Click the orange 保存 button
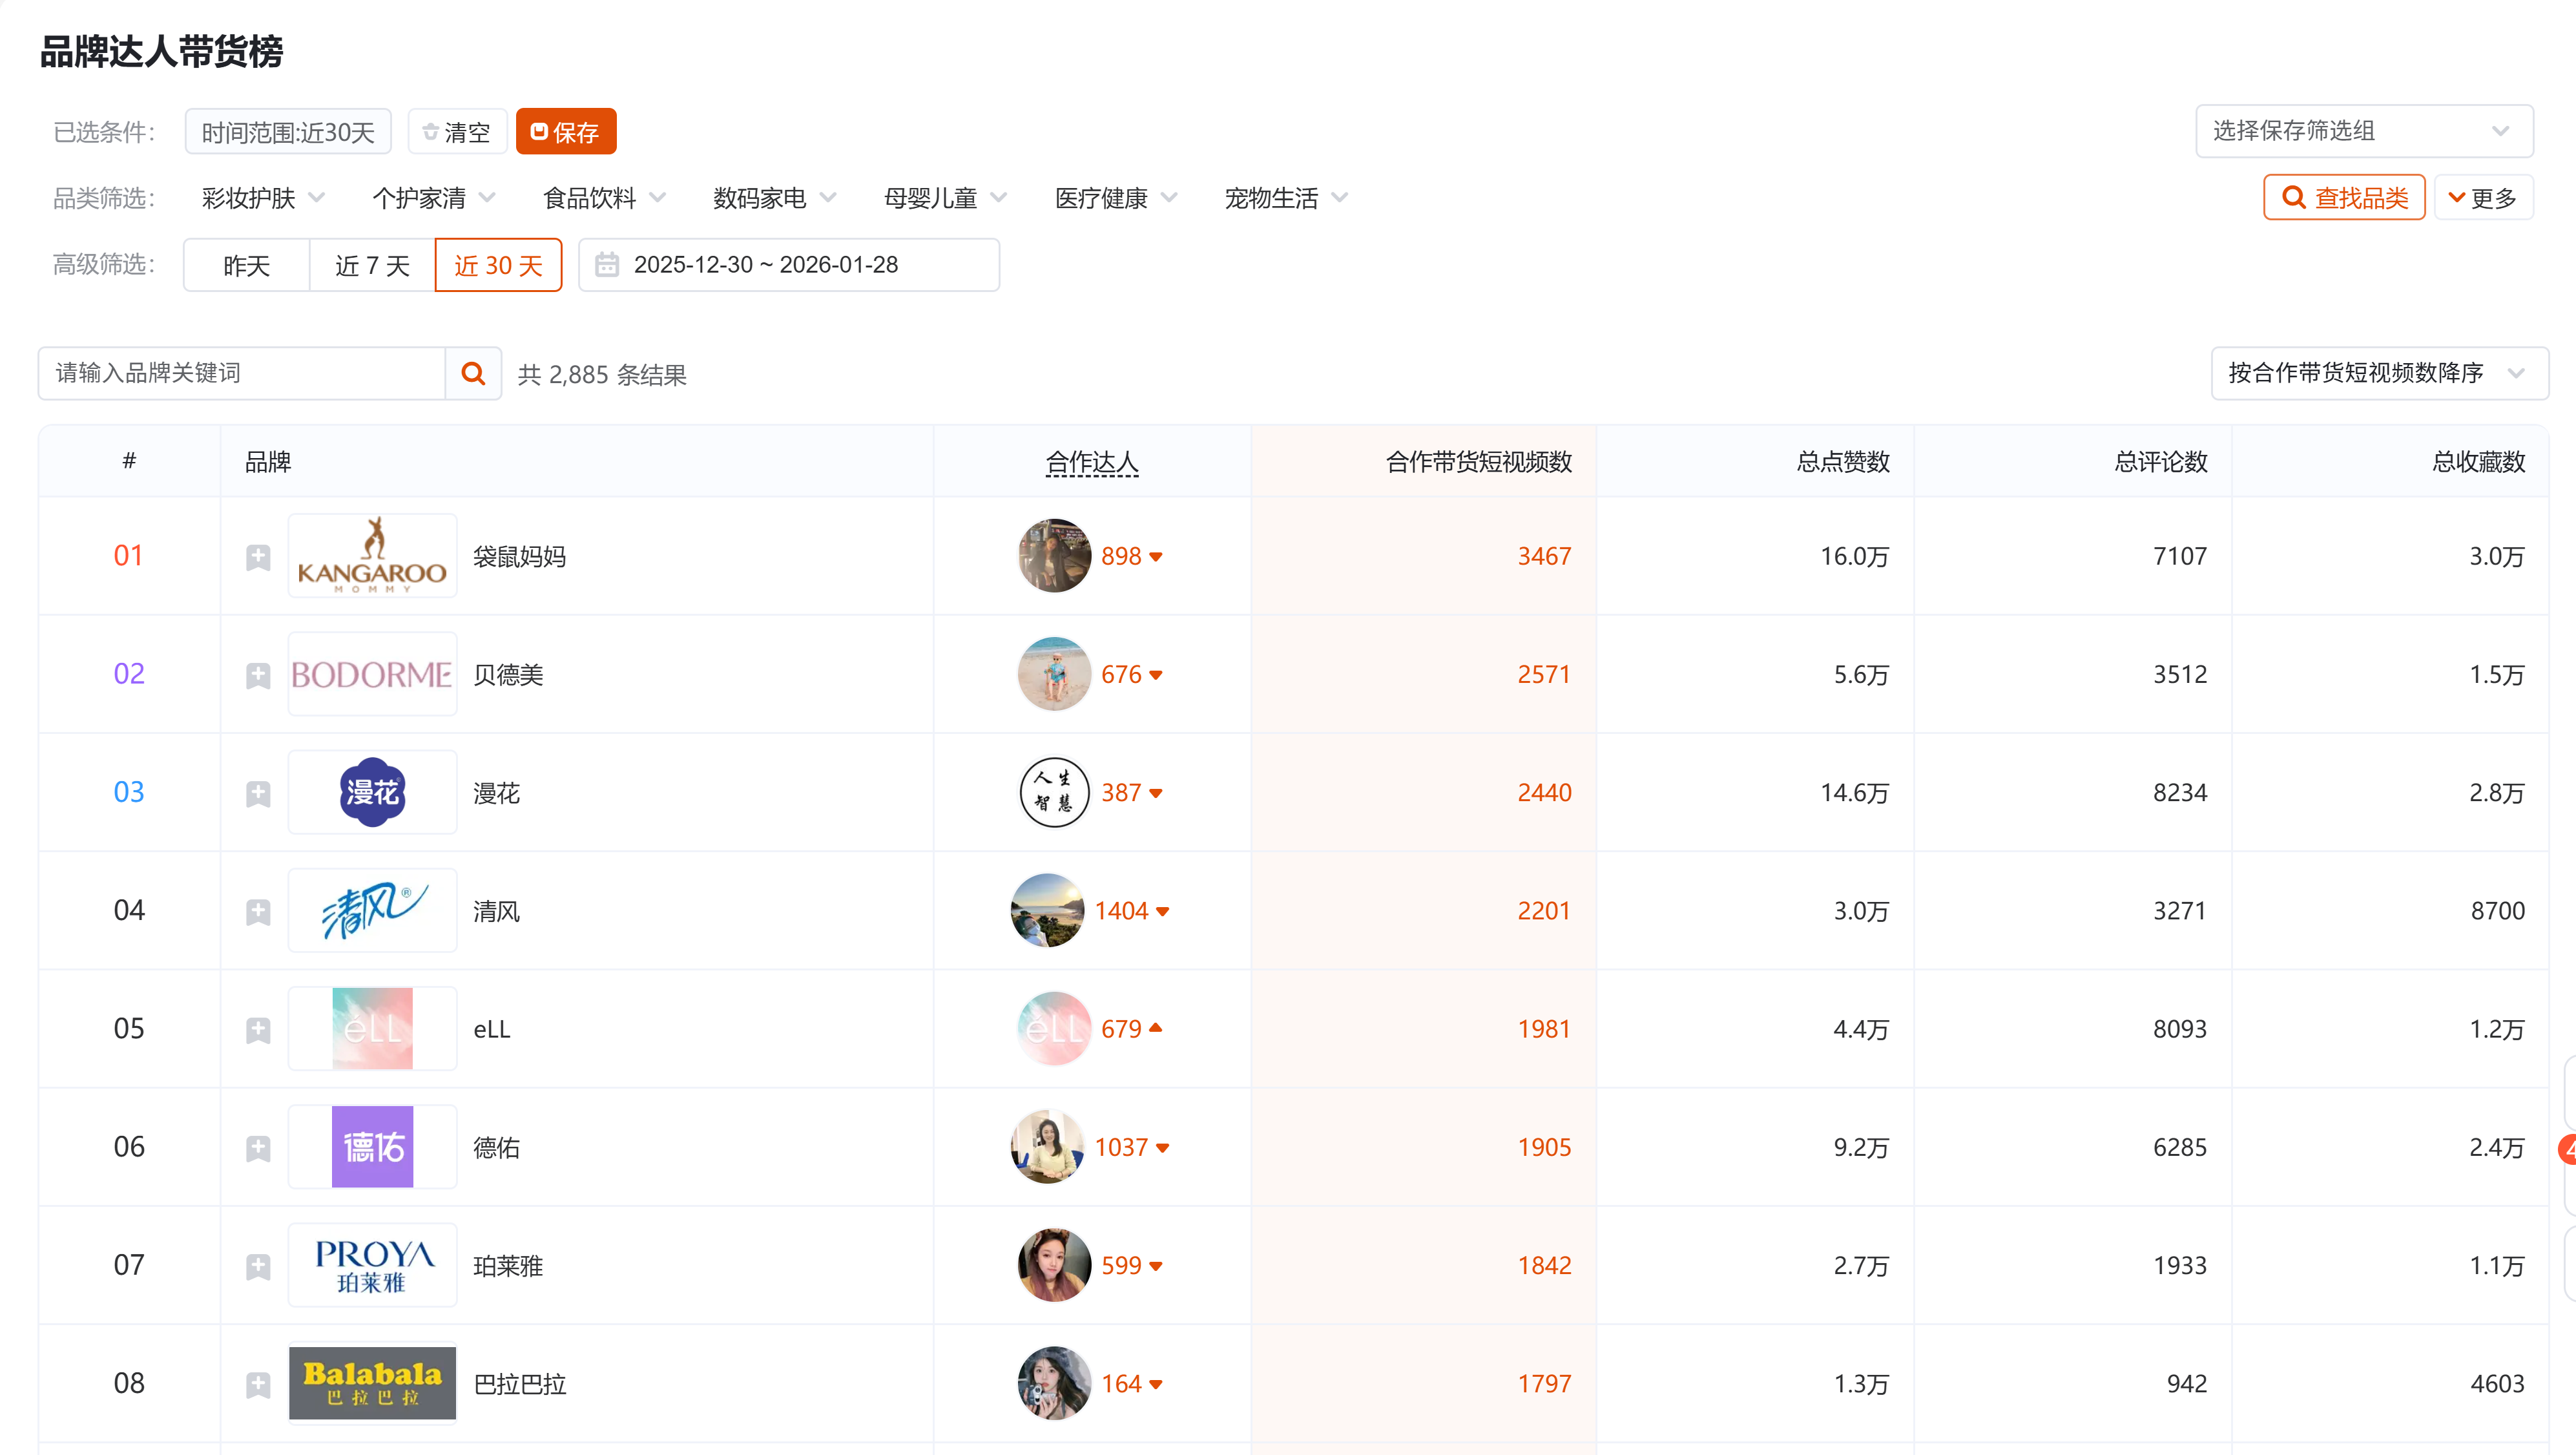 point(565,132)
